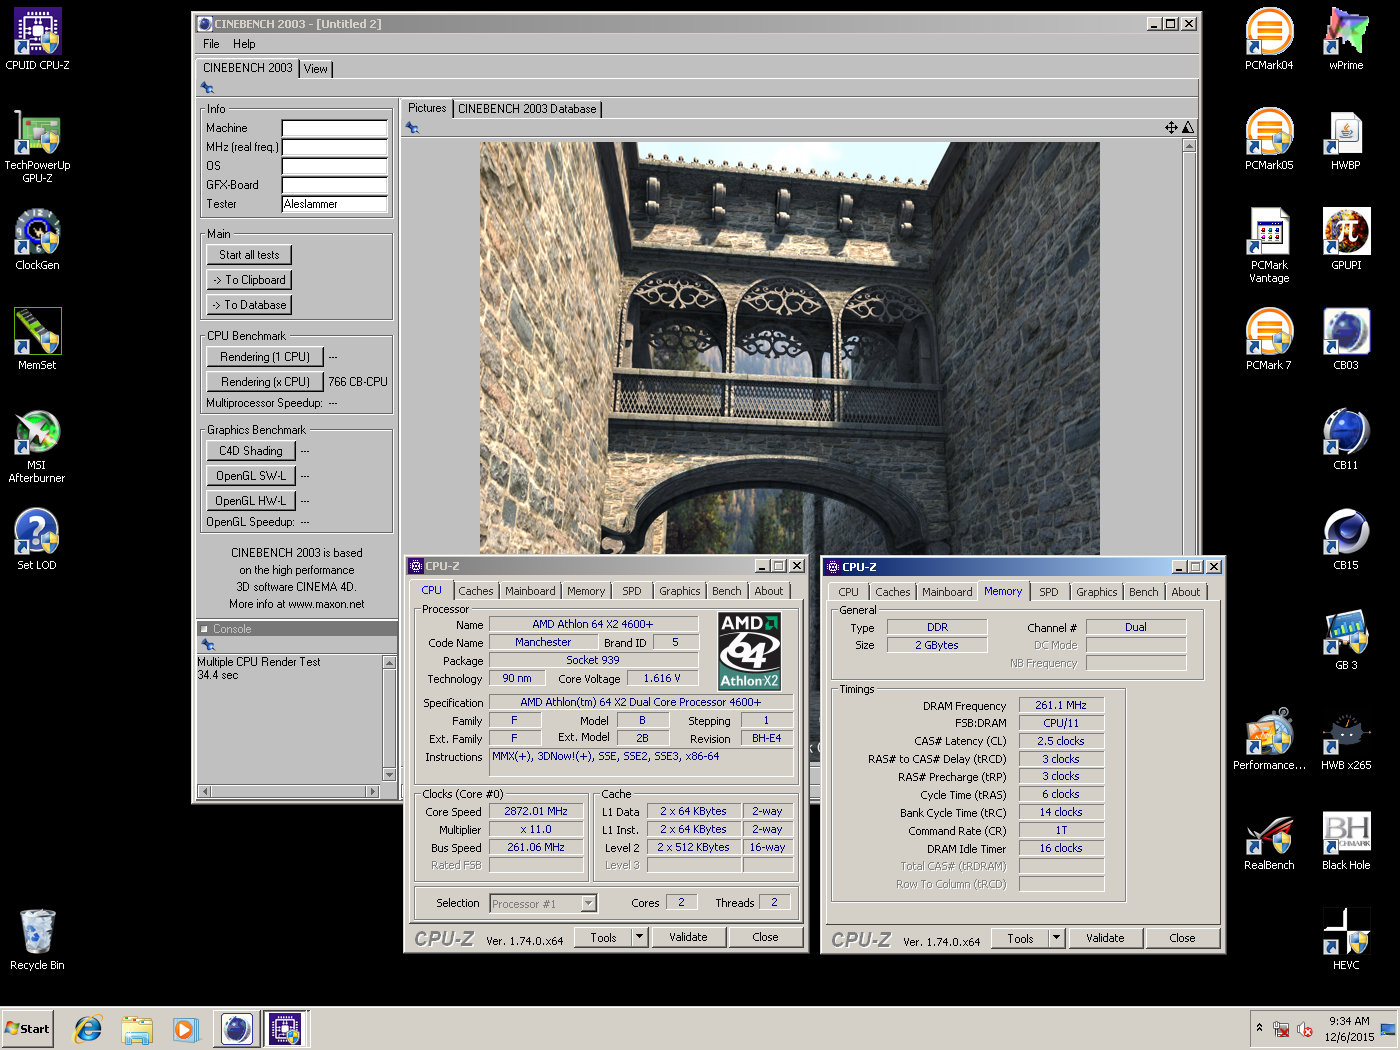
Task: Click the CINEBENCH picture move-pan icon
Action: [1171, 127]
